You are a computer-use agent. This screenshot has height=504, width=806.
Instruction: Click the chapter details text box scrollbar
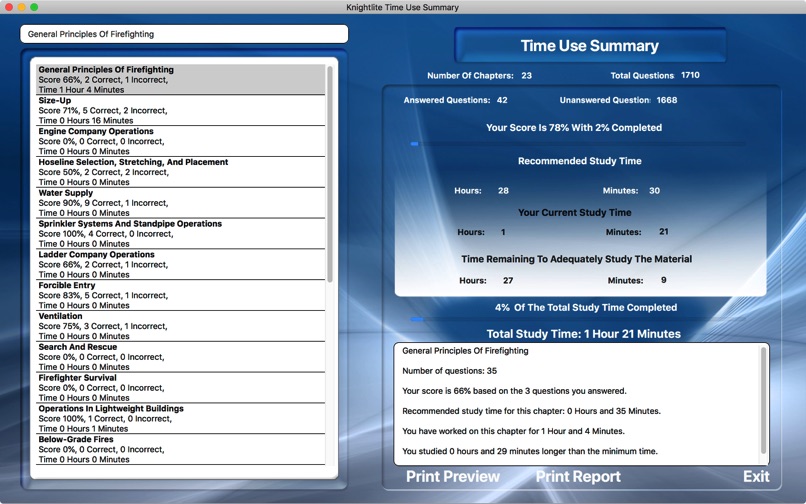pos(763,400)
